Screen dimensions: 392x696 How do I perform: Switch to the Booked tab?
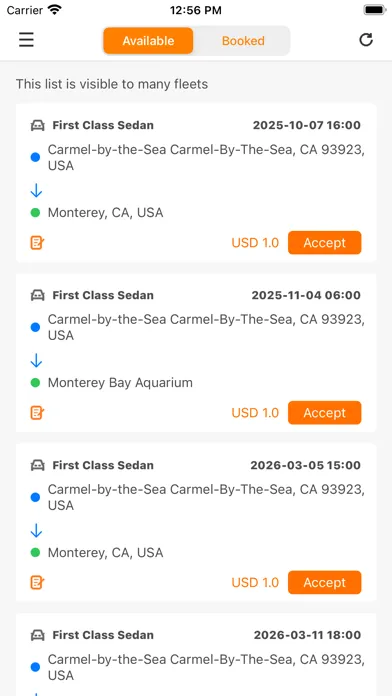point(243,41)
